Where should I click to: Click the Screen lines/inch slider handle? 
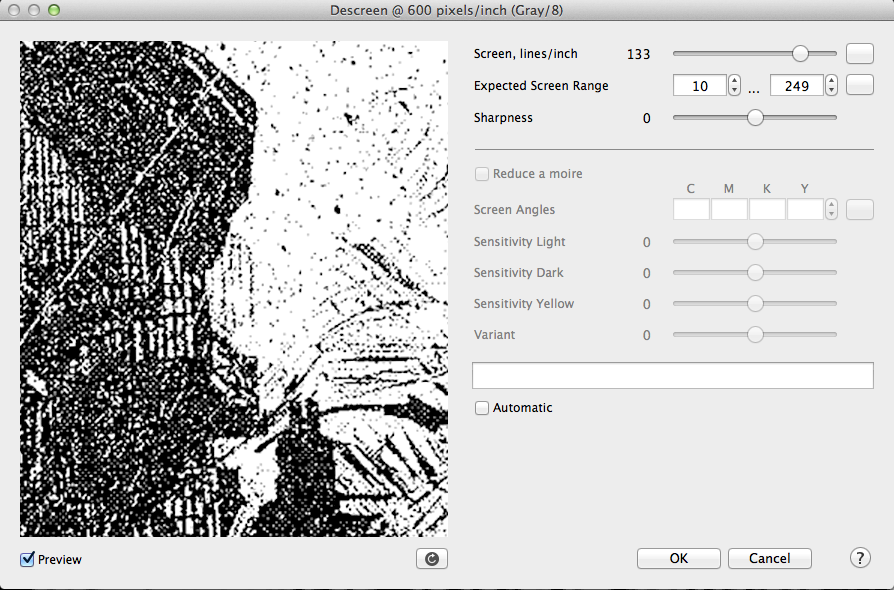(x=800, y=54)
